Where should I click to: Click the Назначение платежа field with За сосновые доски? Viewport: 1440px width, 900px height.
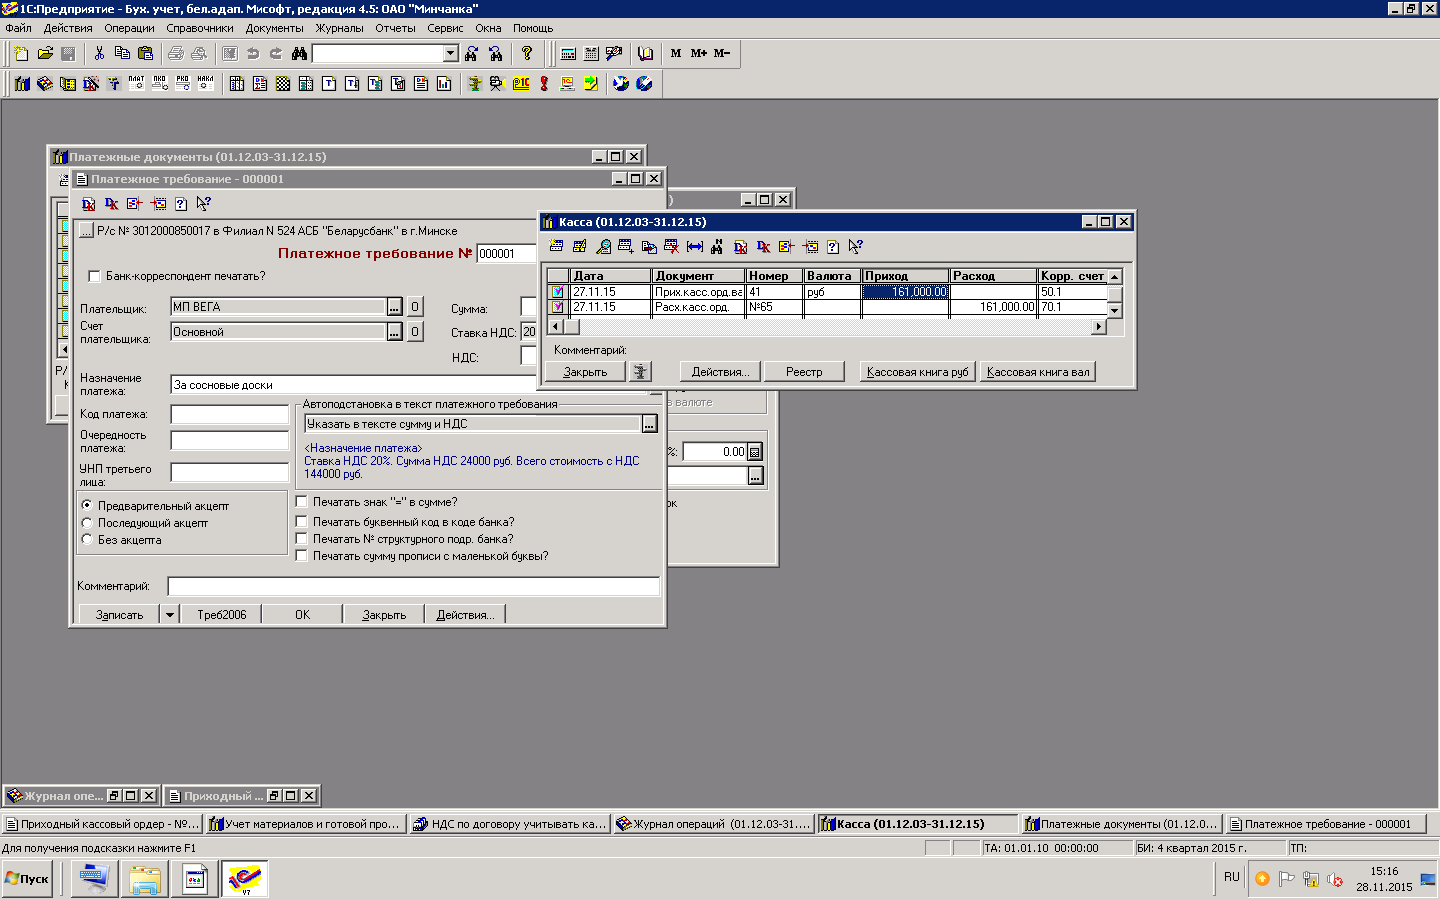click(x=354, y=385)
